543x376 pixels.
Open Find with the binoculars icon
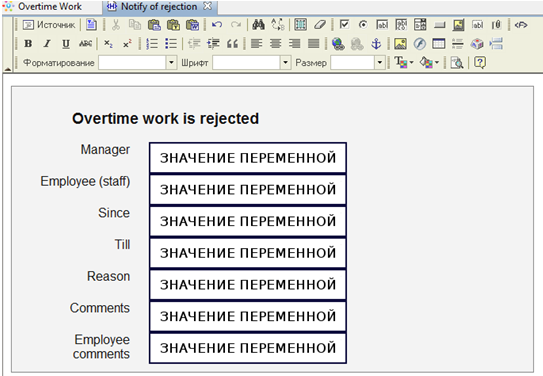coord(258,25)
